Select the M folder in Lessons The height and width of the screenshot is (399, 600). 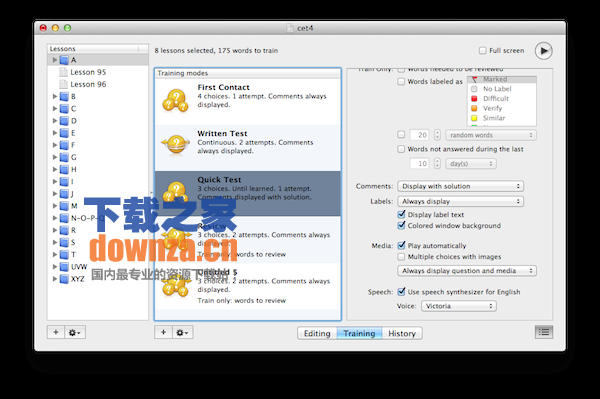[x=98, y=206]
